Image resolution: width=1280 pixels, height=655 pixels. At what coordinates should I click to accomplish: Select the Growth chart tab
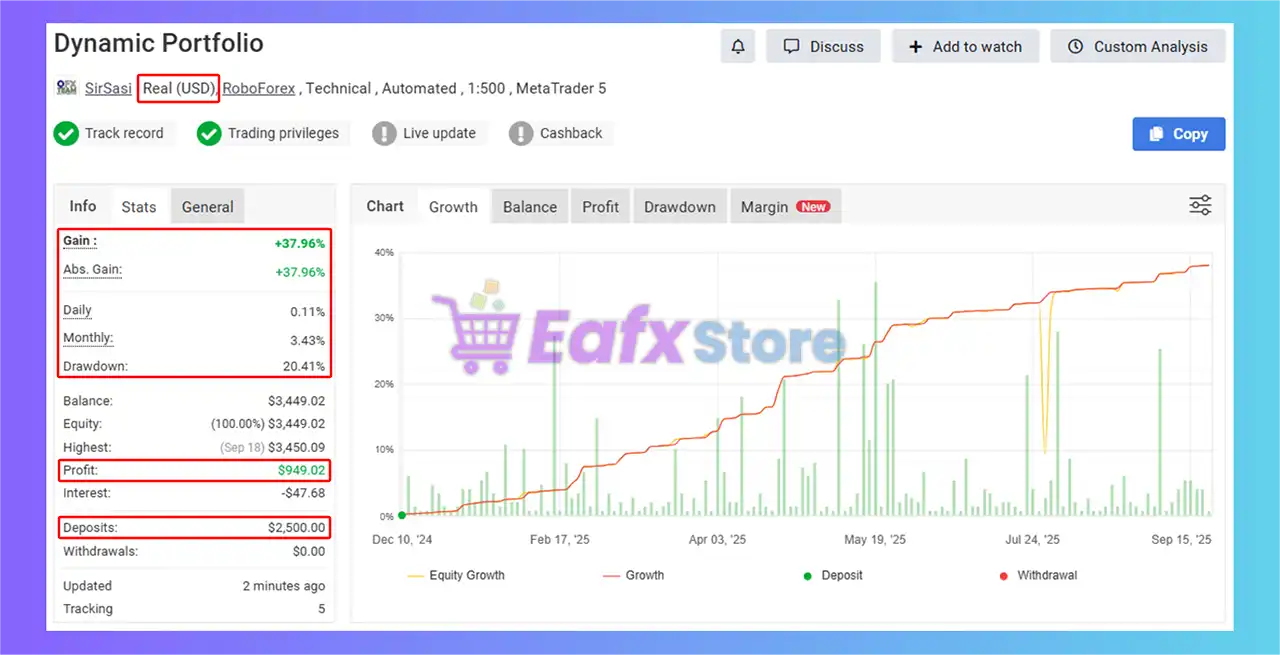tap(453, 207)
